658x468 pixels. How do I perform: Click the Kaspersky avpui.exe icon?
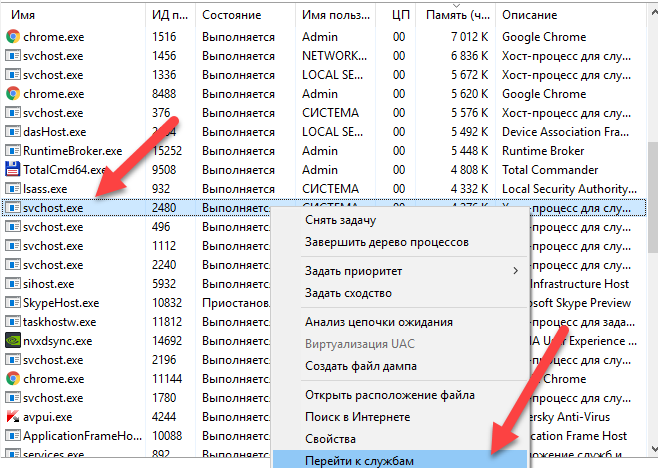[13, 416]
